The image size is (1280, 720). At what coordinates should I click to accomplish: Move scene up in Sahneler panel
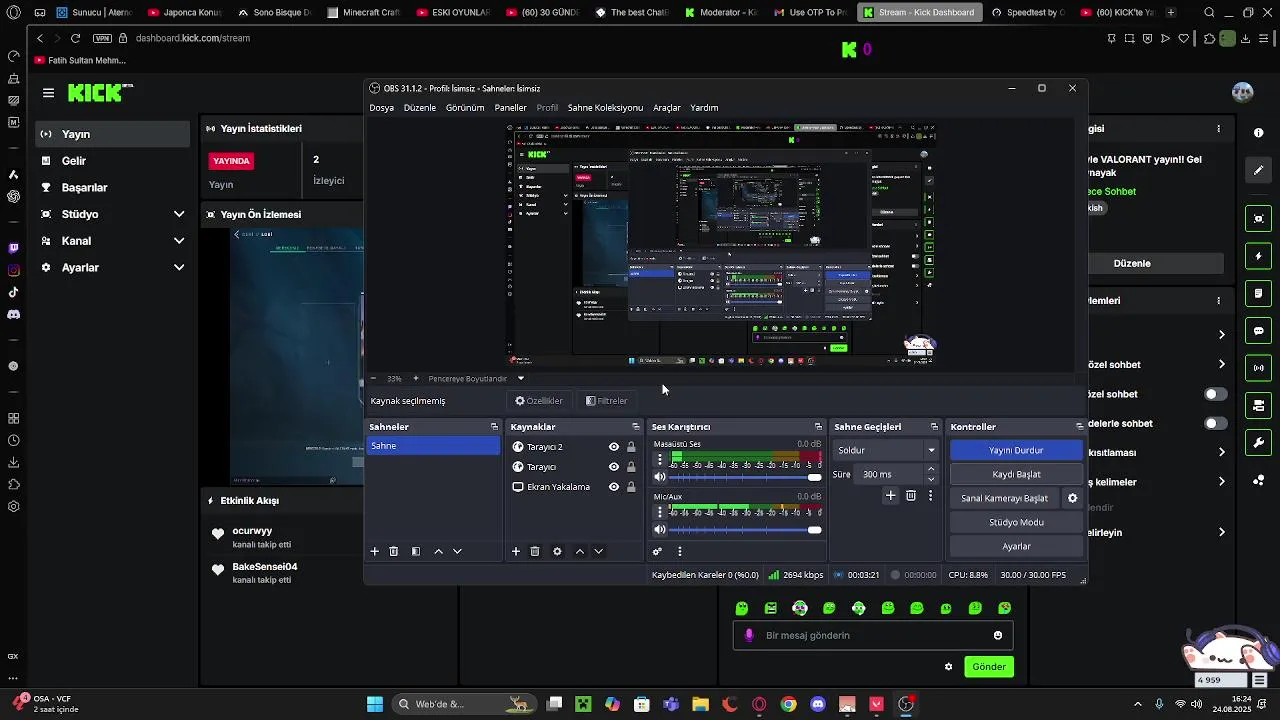click(x=438, y=551)
